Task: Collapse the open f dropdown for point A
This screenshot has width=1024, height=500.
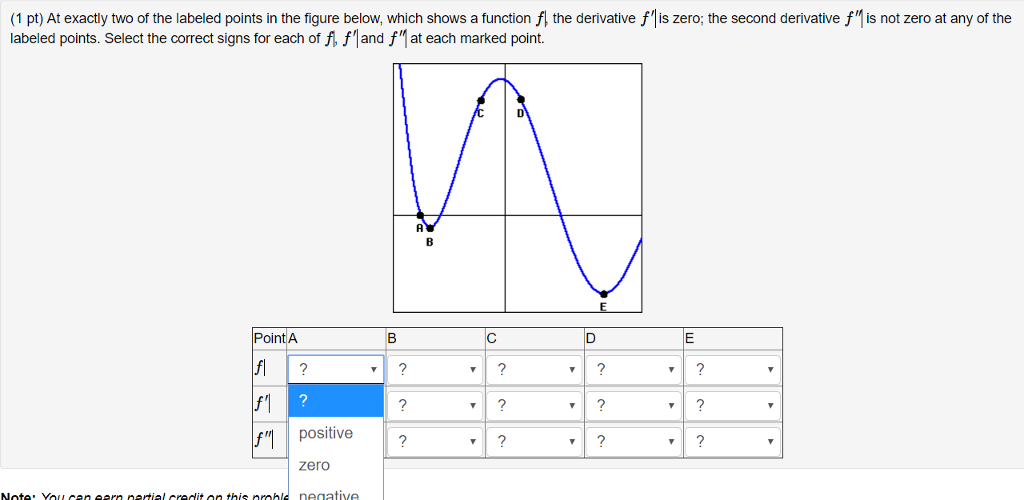Action: click(x=336, y=370)
